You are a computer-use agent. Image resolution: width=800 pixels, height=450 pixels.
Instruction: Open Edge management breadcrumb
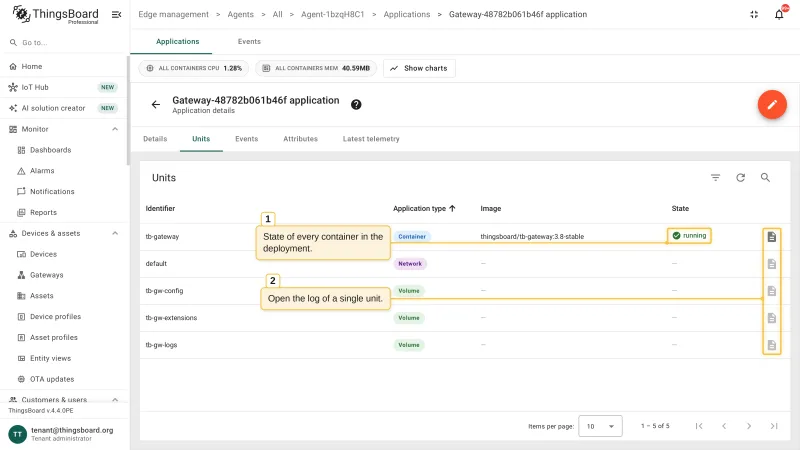(173, 14)
